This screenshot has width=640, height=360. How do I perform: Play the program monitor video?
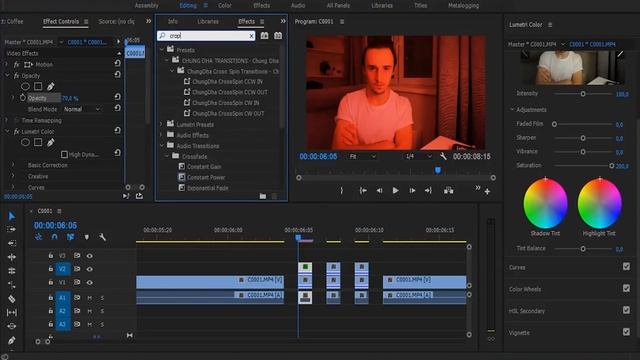pyautogui.click(x=395, y=191)
